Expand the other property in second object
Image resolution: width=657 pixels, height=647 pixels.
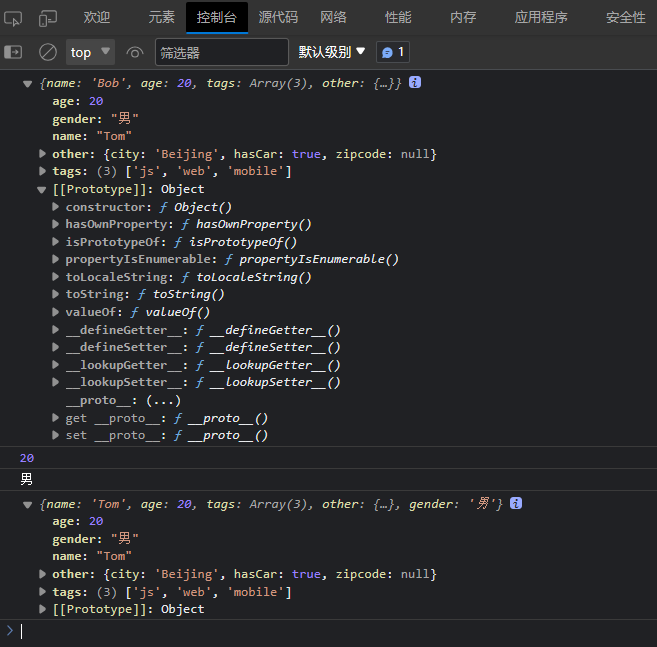pyautogui.click(x=42, y=574)
